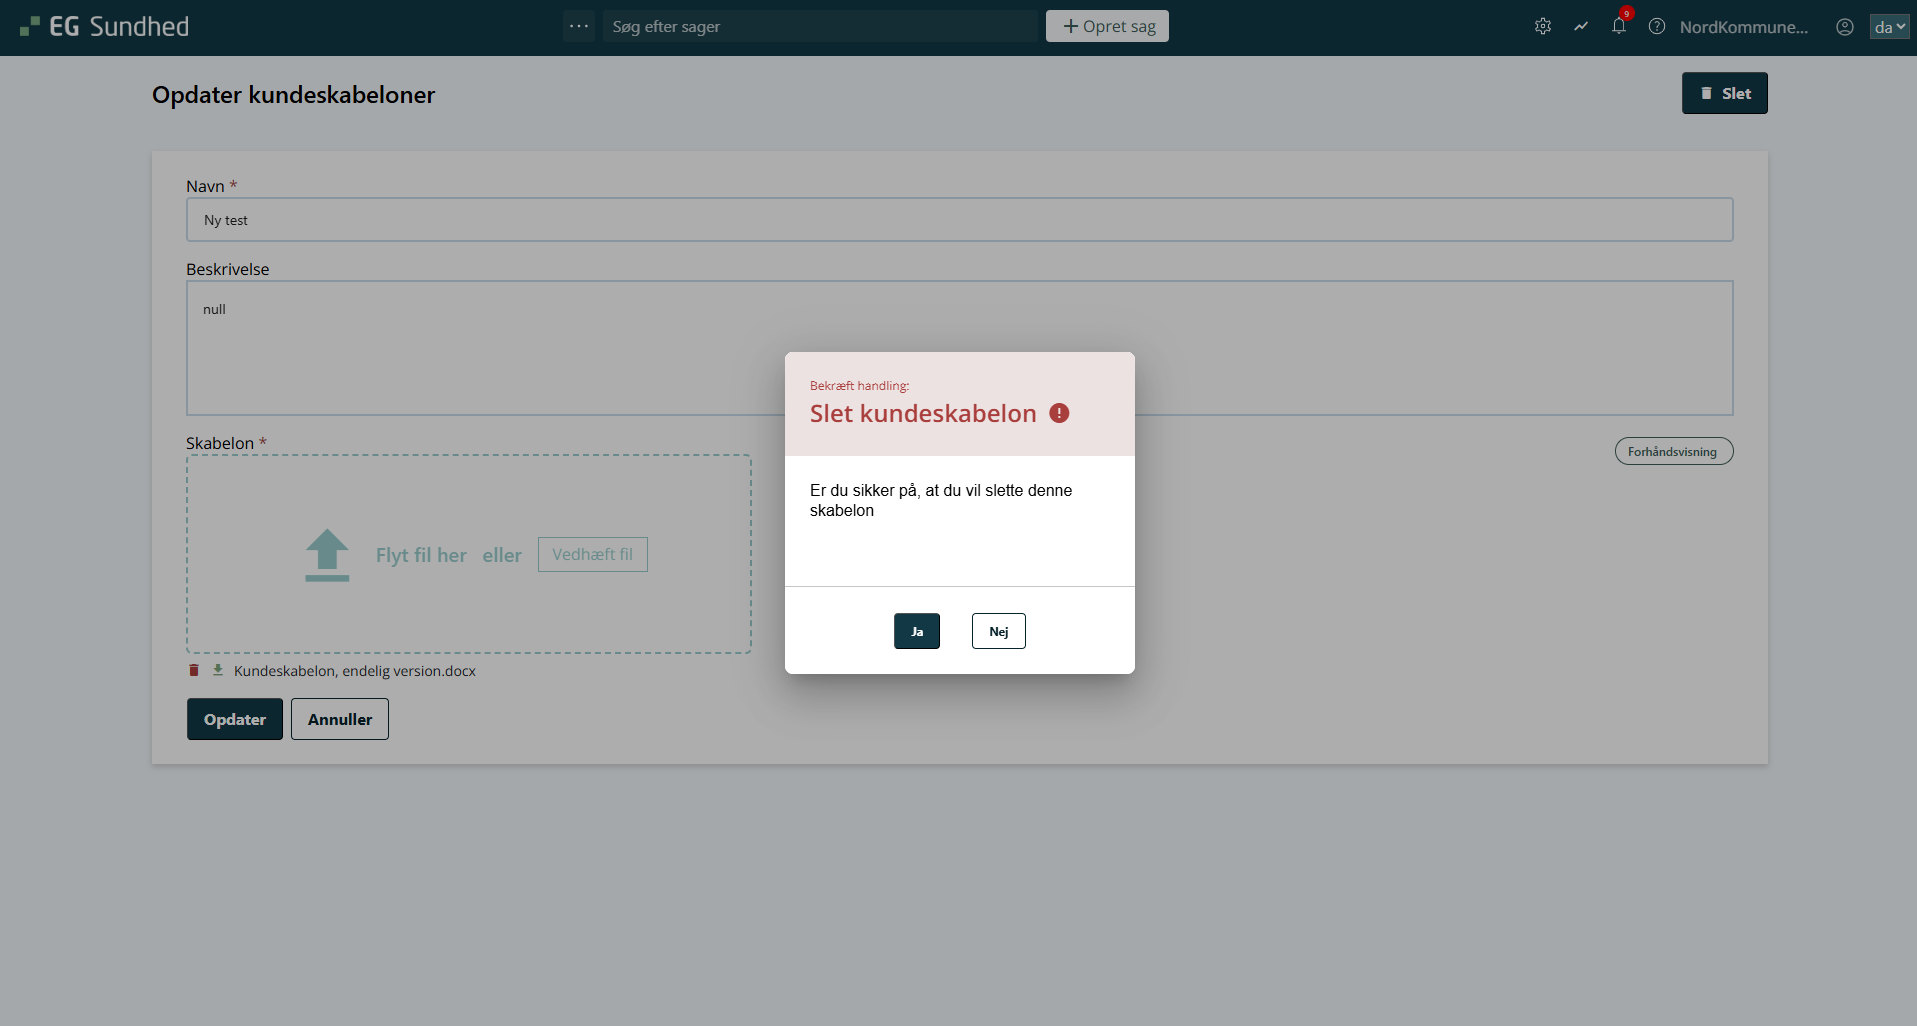Open the notifications bell
This screenshot has width=1917, height=1026.
tap(1618, 27)
